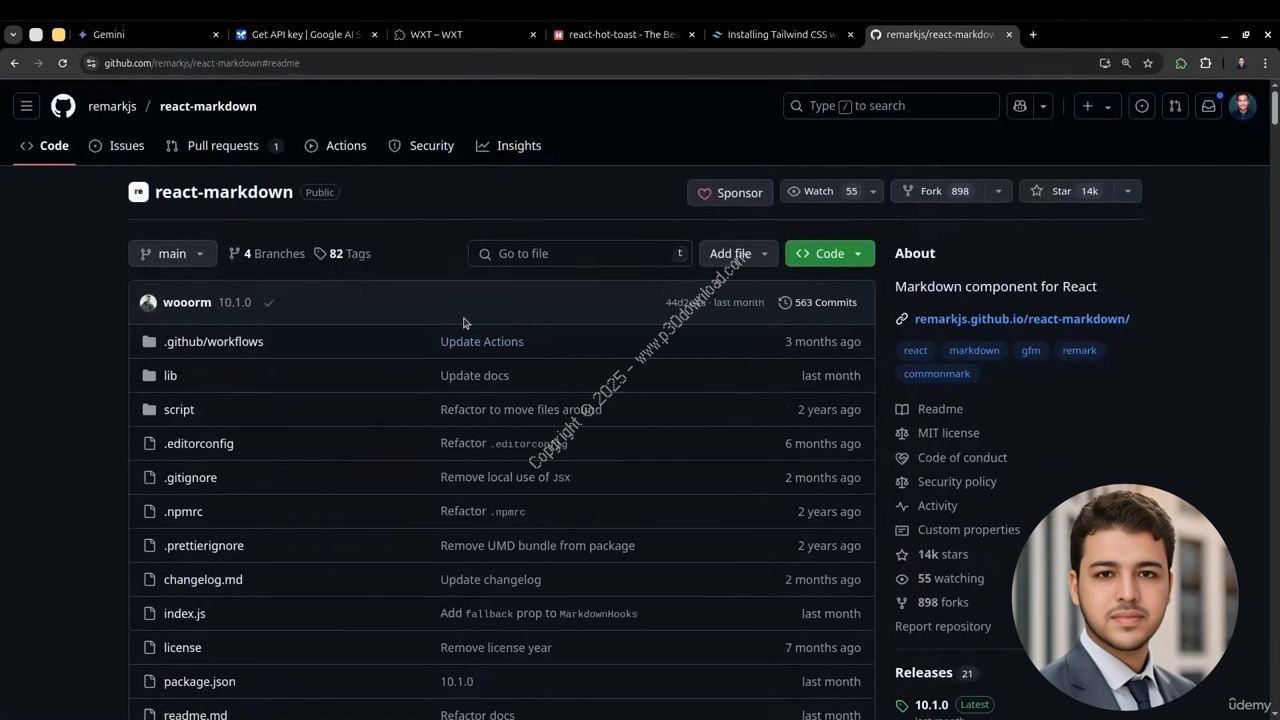View the 82 Tags link

point(342,254)
